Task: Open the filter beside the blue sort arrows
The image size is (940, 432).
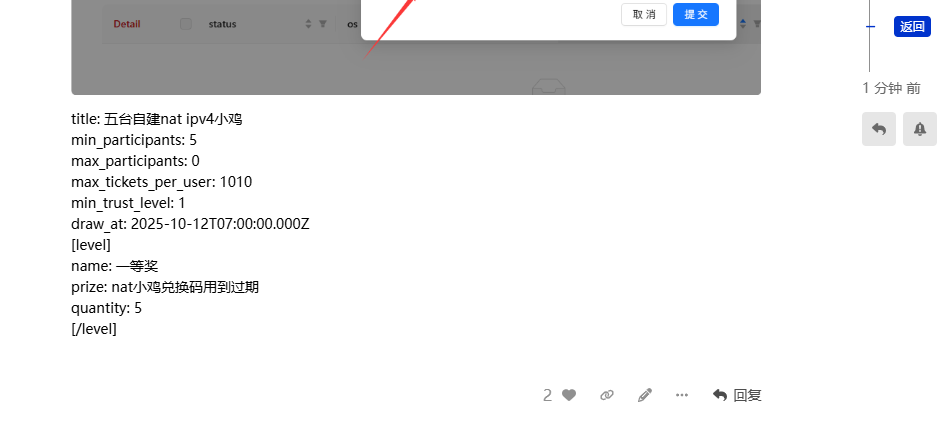Action: (757, 24)
